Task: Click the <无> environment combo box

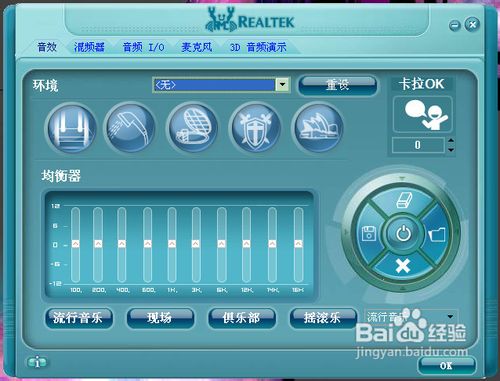Action: pos(221,85)
